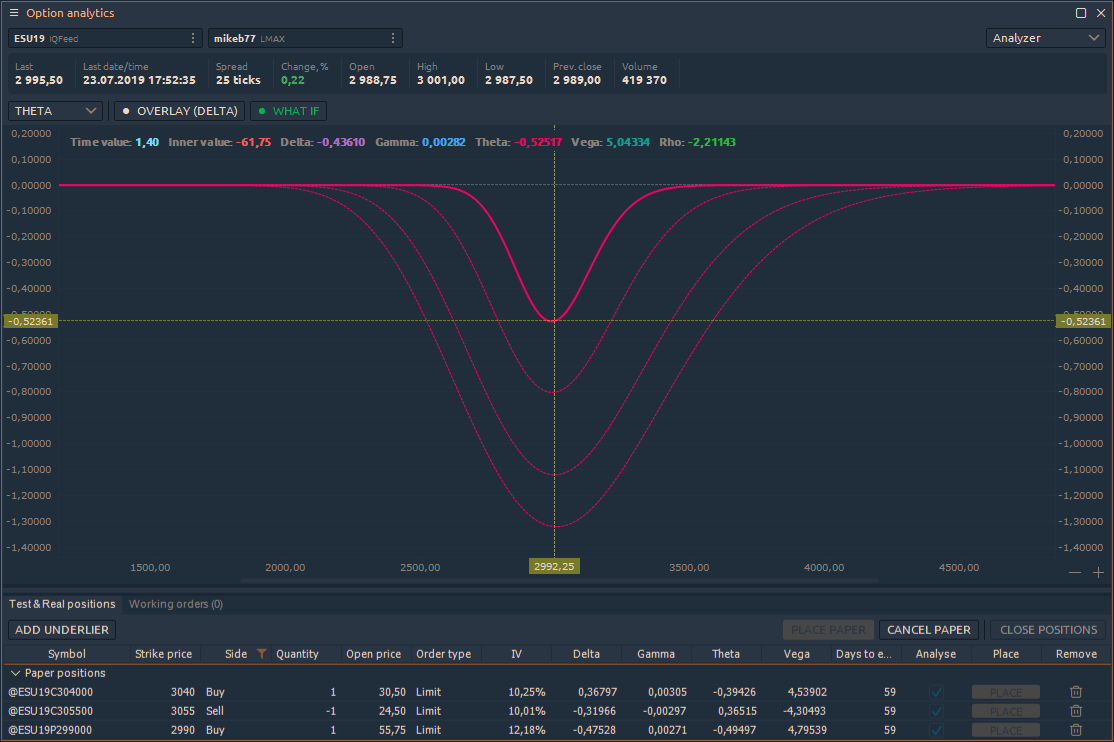Click the Sell side cell of strike 3055
Screen dimensions: 1114x742
pos(215,711)
